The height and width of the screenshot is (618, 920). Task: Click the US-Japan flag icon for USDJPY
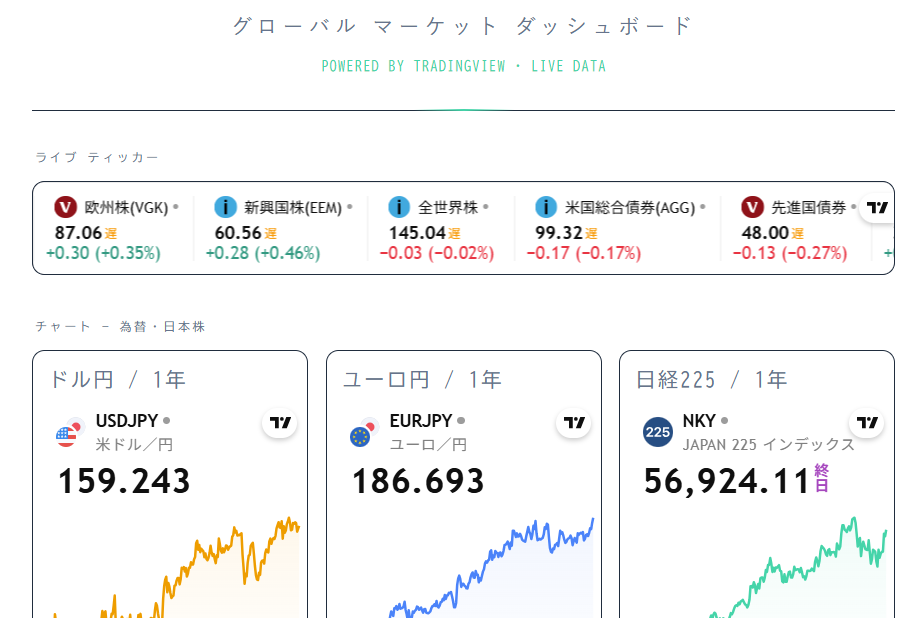tap(70, 433)
